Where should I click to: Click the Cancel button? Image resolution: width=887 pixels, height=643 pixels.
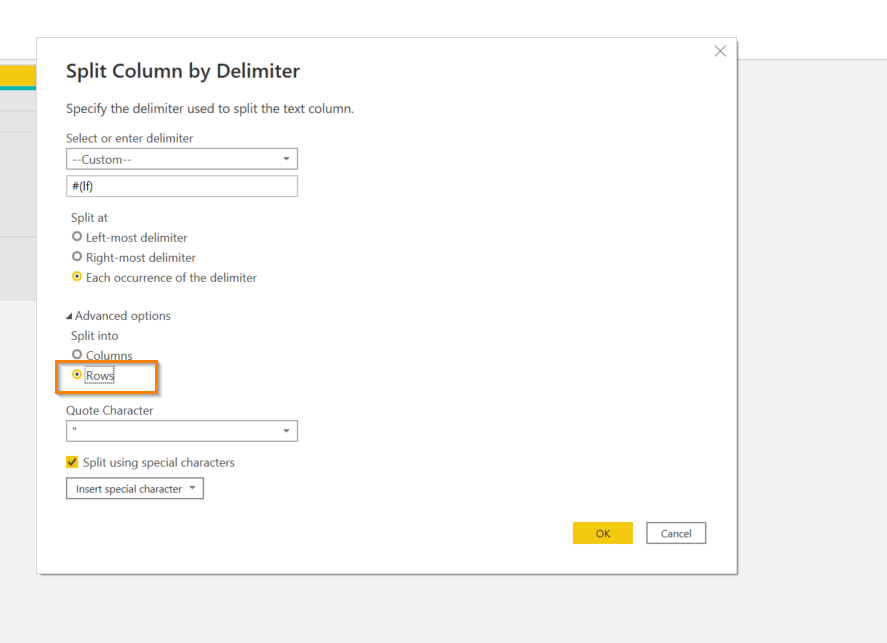click(676, 533)
